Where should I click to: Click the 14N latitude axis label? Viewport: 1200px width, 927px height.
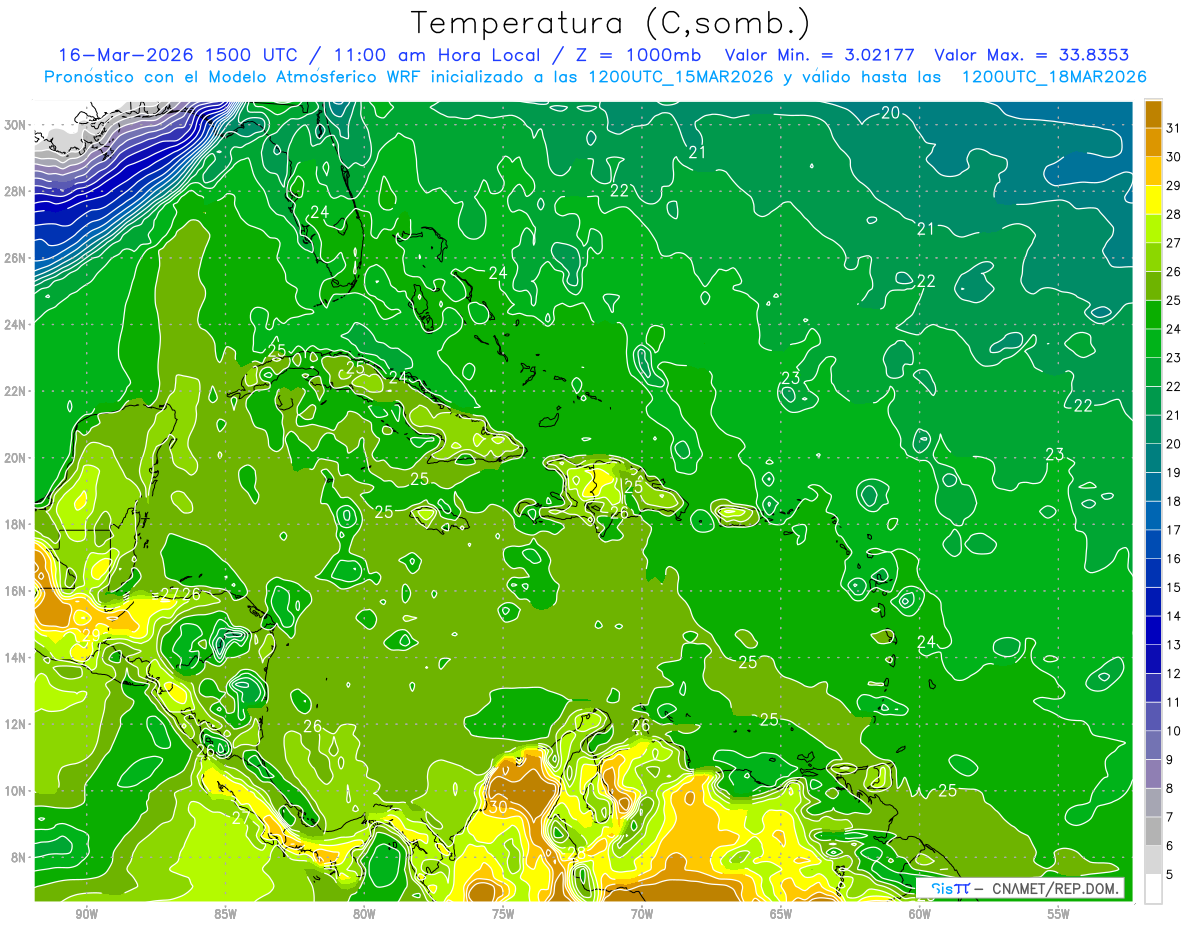pyautogui.click(x=17, y=658)
